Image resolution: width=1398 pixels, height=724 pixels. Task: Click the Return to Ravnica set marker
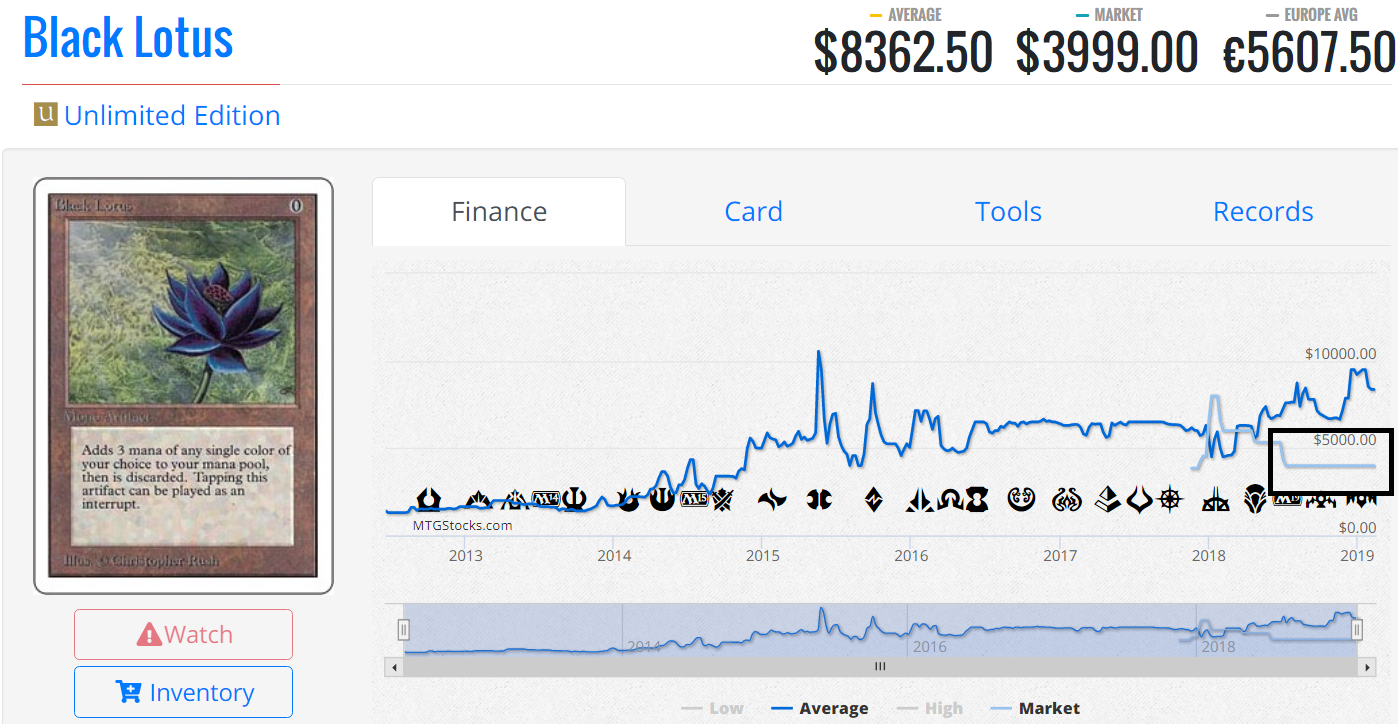[429, 498]
